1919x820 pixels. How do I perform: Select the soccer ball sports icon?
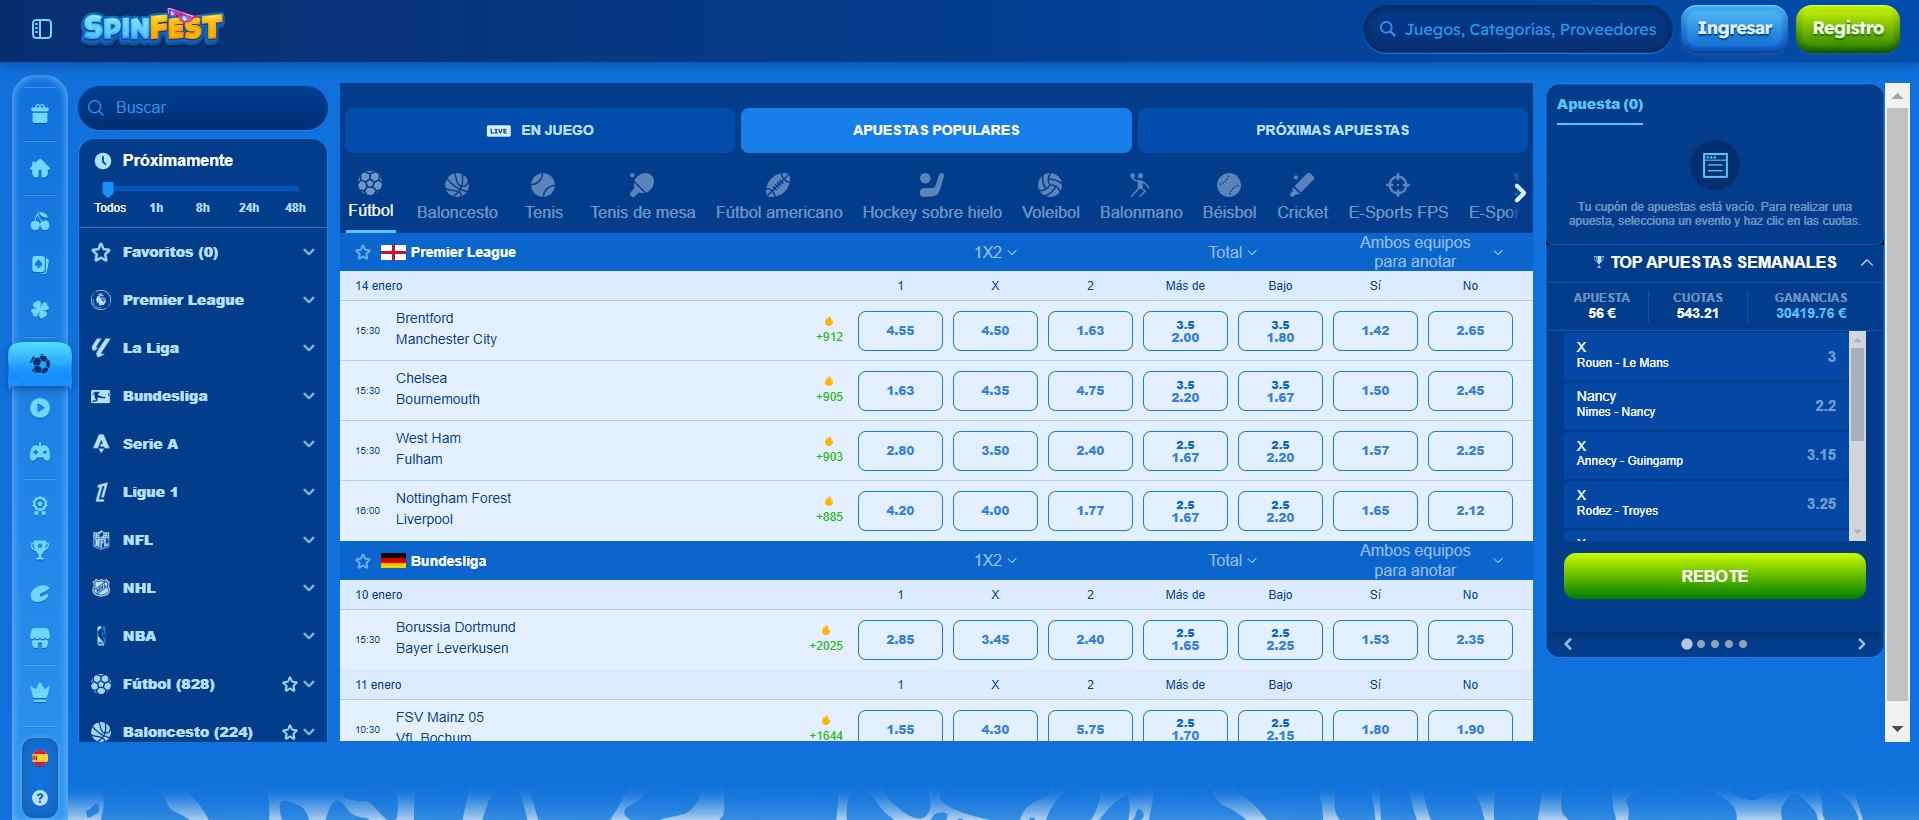40,364
